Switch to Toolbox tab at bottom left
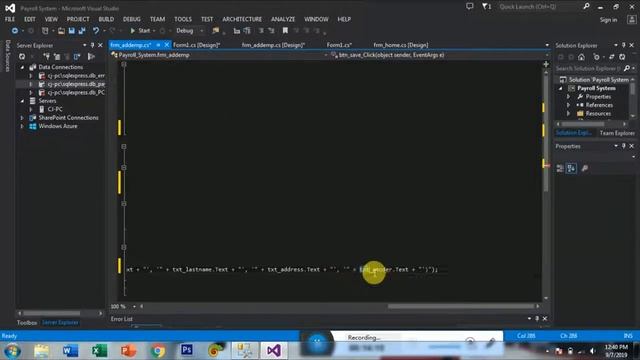Image resolution: width=640 pixels, height=360 pixels. click(27, 322)
